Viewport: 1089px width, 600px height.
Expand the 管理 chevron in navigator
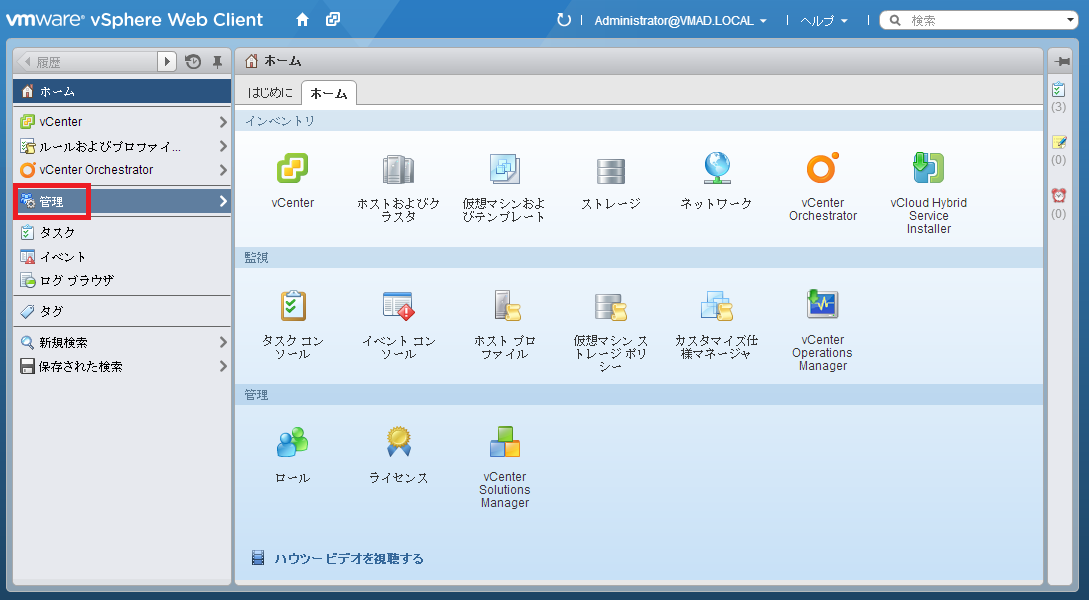pos(223,201)
